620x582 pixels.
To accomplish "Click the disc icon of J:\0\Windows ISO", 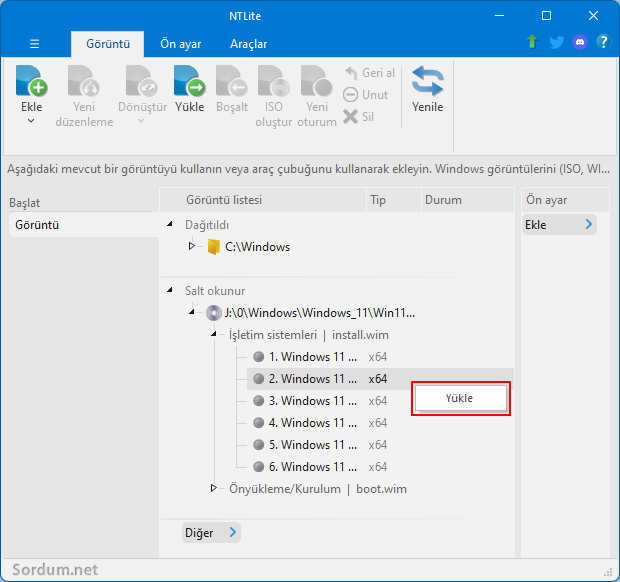I will coord(214,313).
